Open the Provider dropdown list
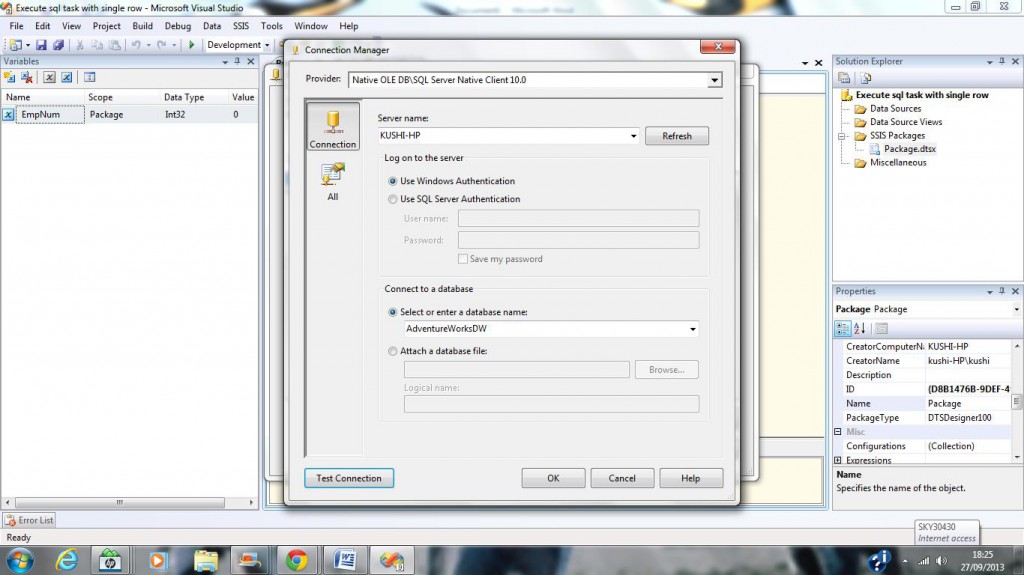The height and width of the screenshot is (575, 1024). pos(714,80)
